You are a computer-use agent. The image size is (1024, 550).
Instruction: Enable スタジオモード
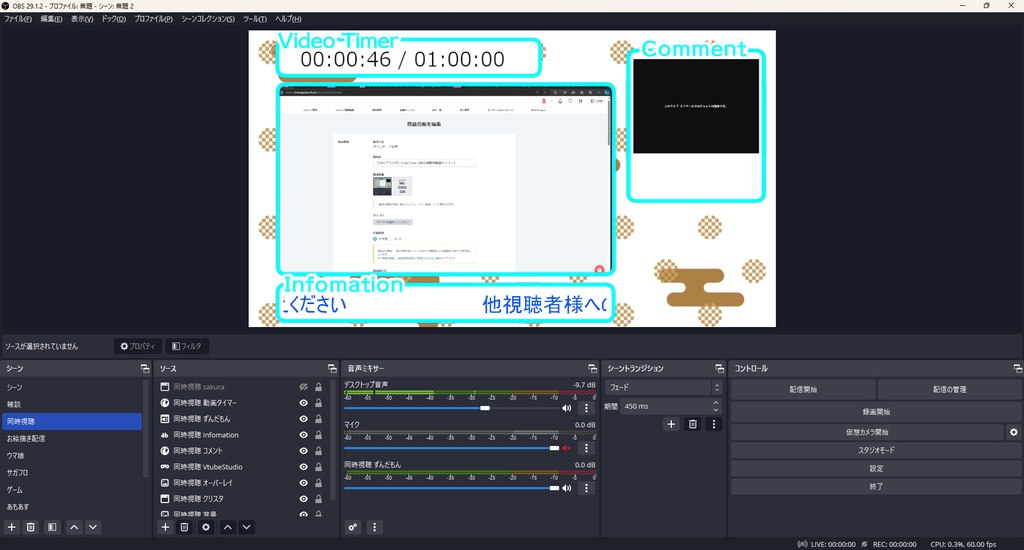coord(876,450)
